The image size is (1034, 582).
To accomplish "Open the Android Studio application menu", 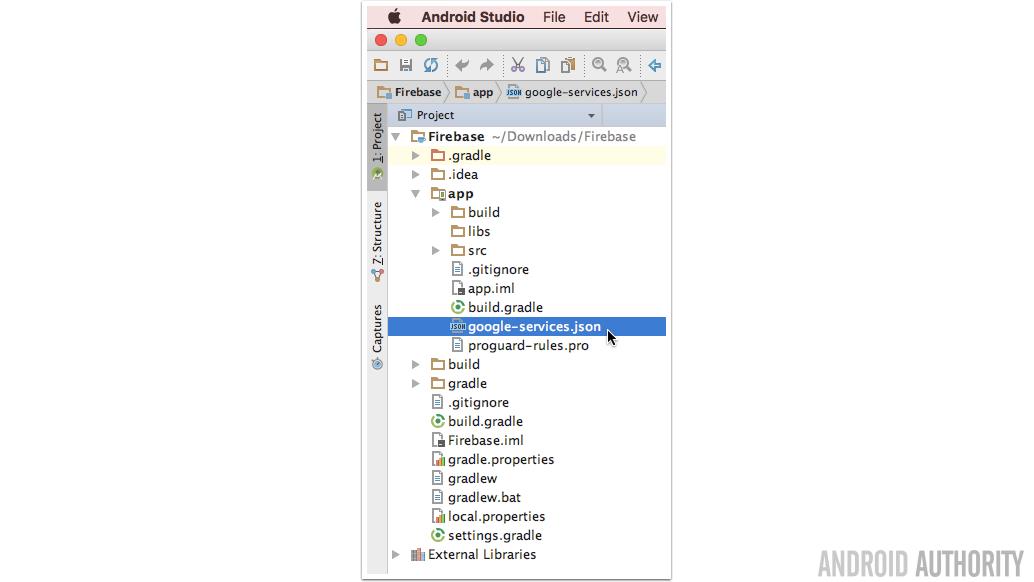I will (x=472, y=16).
